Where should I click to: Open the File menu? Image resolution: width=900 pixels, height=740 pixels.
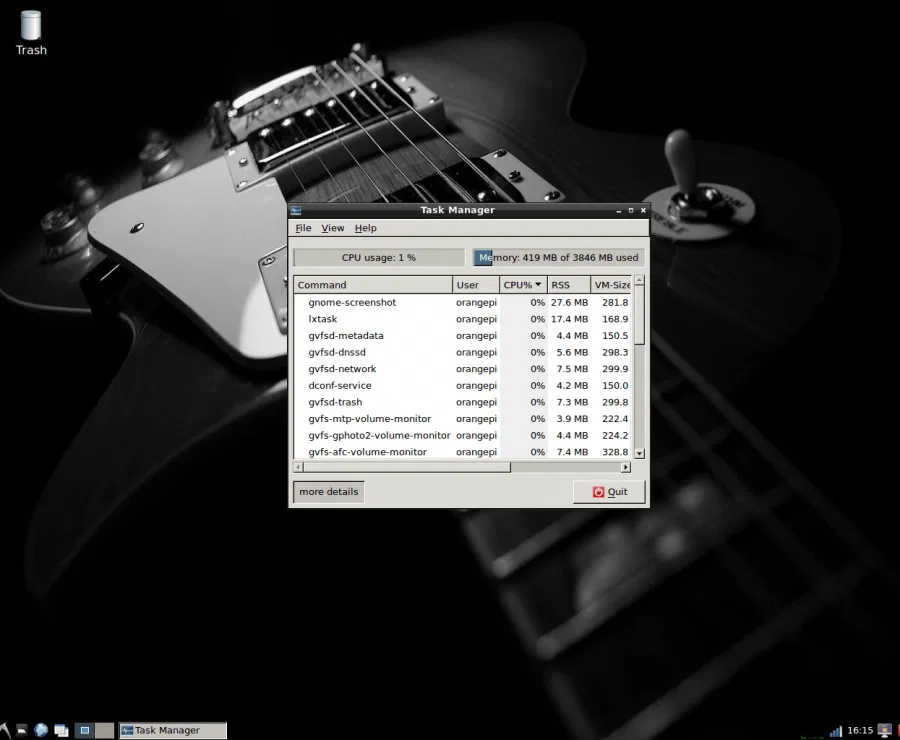click(x=303, y=228)
